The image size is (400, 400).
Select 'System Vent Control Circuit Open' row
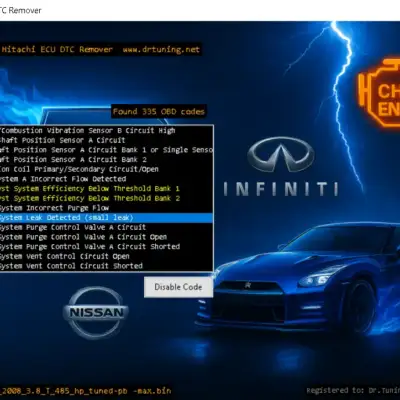point(106,256)
